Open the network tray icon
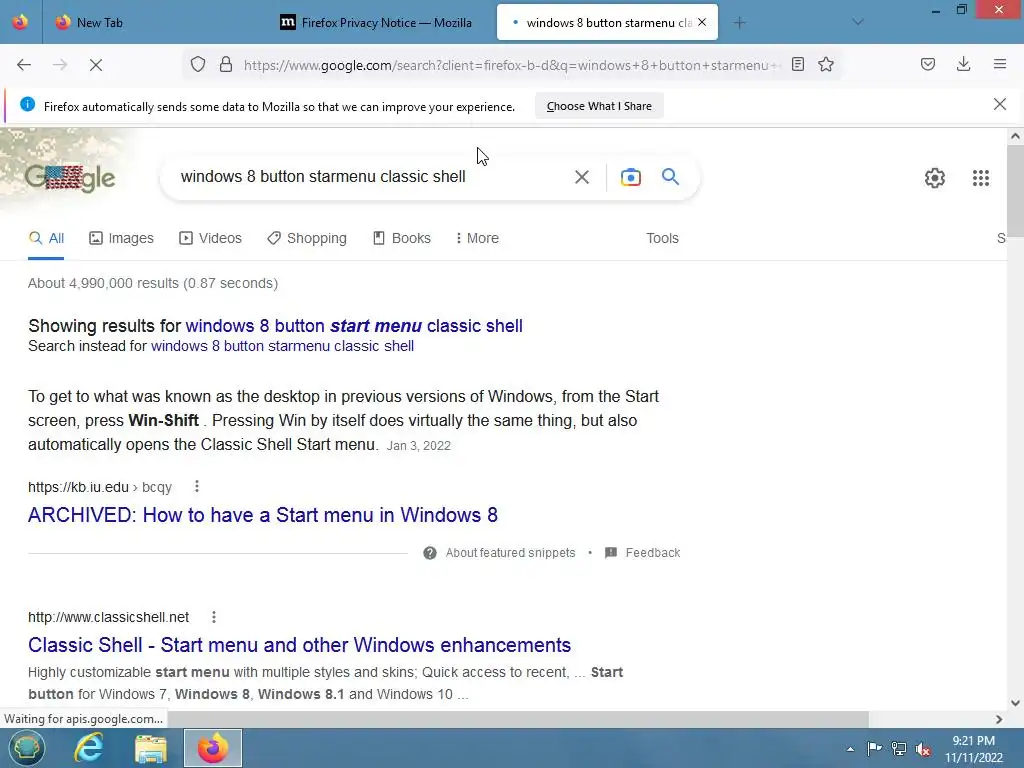Viewport: 1024px width, 768px height. pos(899,748)
